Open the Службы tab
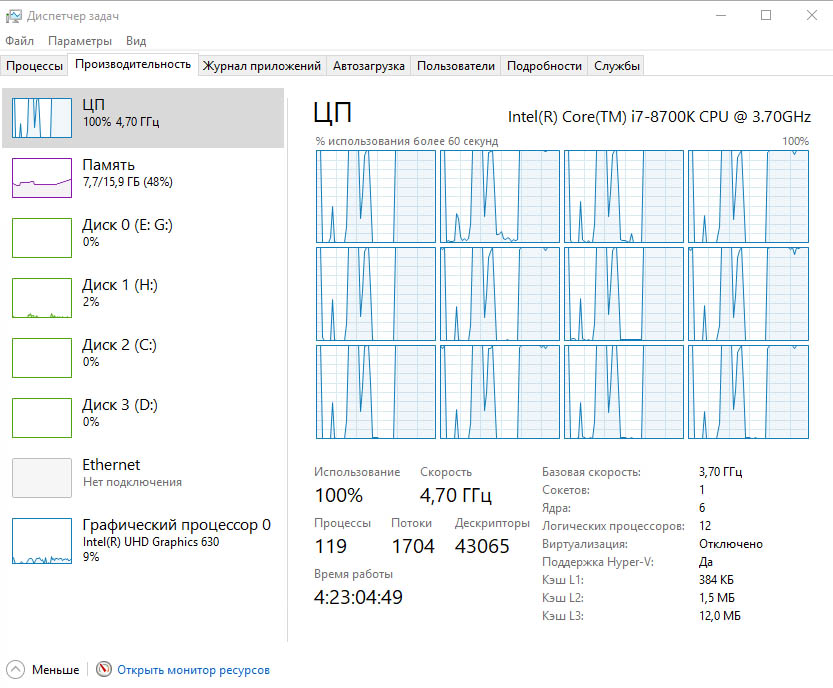 617,66
